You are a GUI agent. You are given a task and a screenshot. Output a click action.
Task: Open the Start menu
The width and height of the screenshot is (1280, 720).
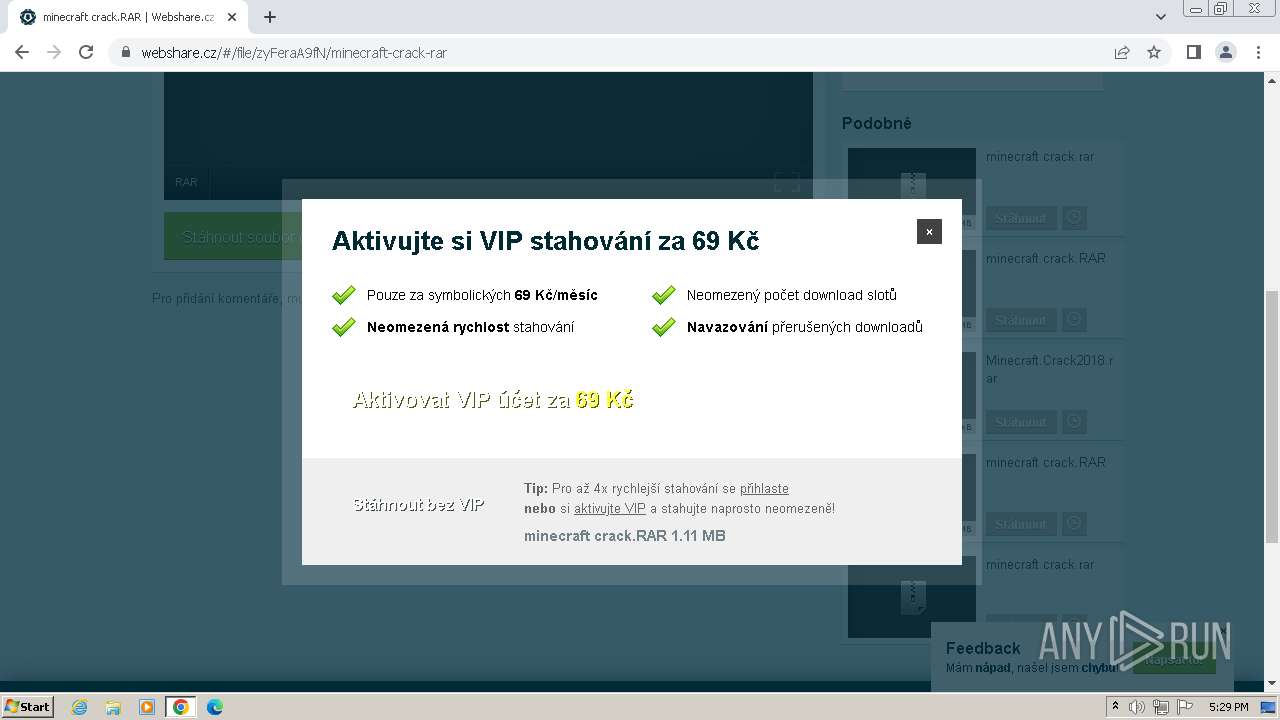point(28,707)
